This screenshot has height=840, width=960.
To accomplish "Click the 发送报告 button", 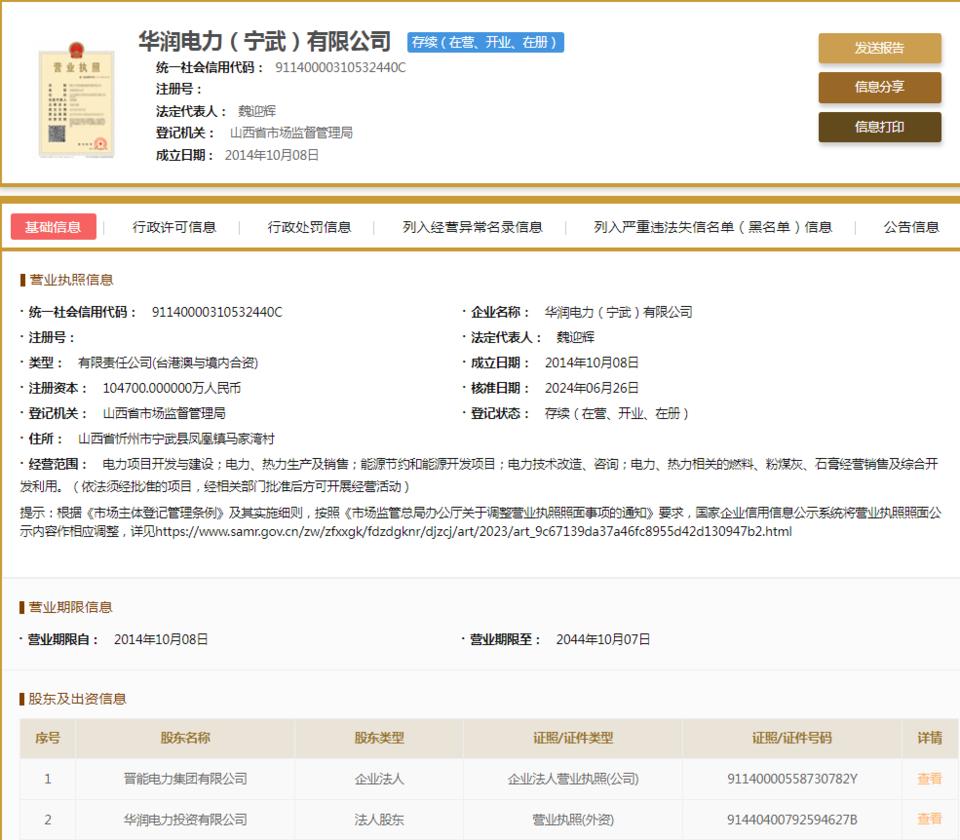I will coord(880,48).
